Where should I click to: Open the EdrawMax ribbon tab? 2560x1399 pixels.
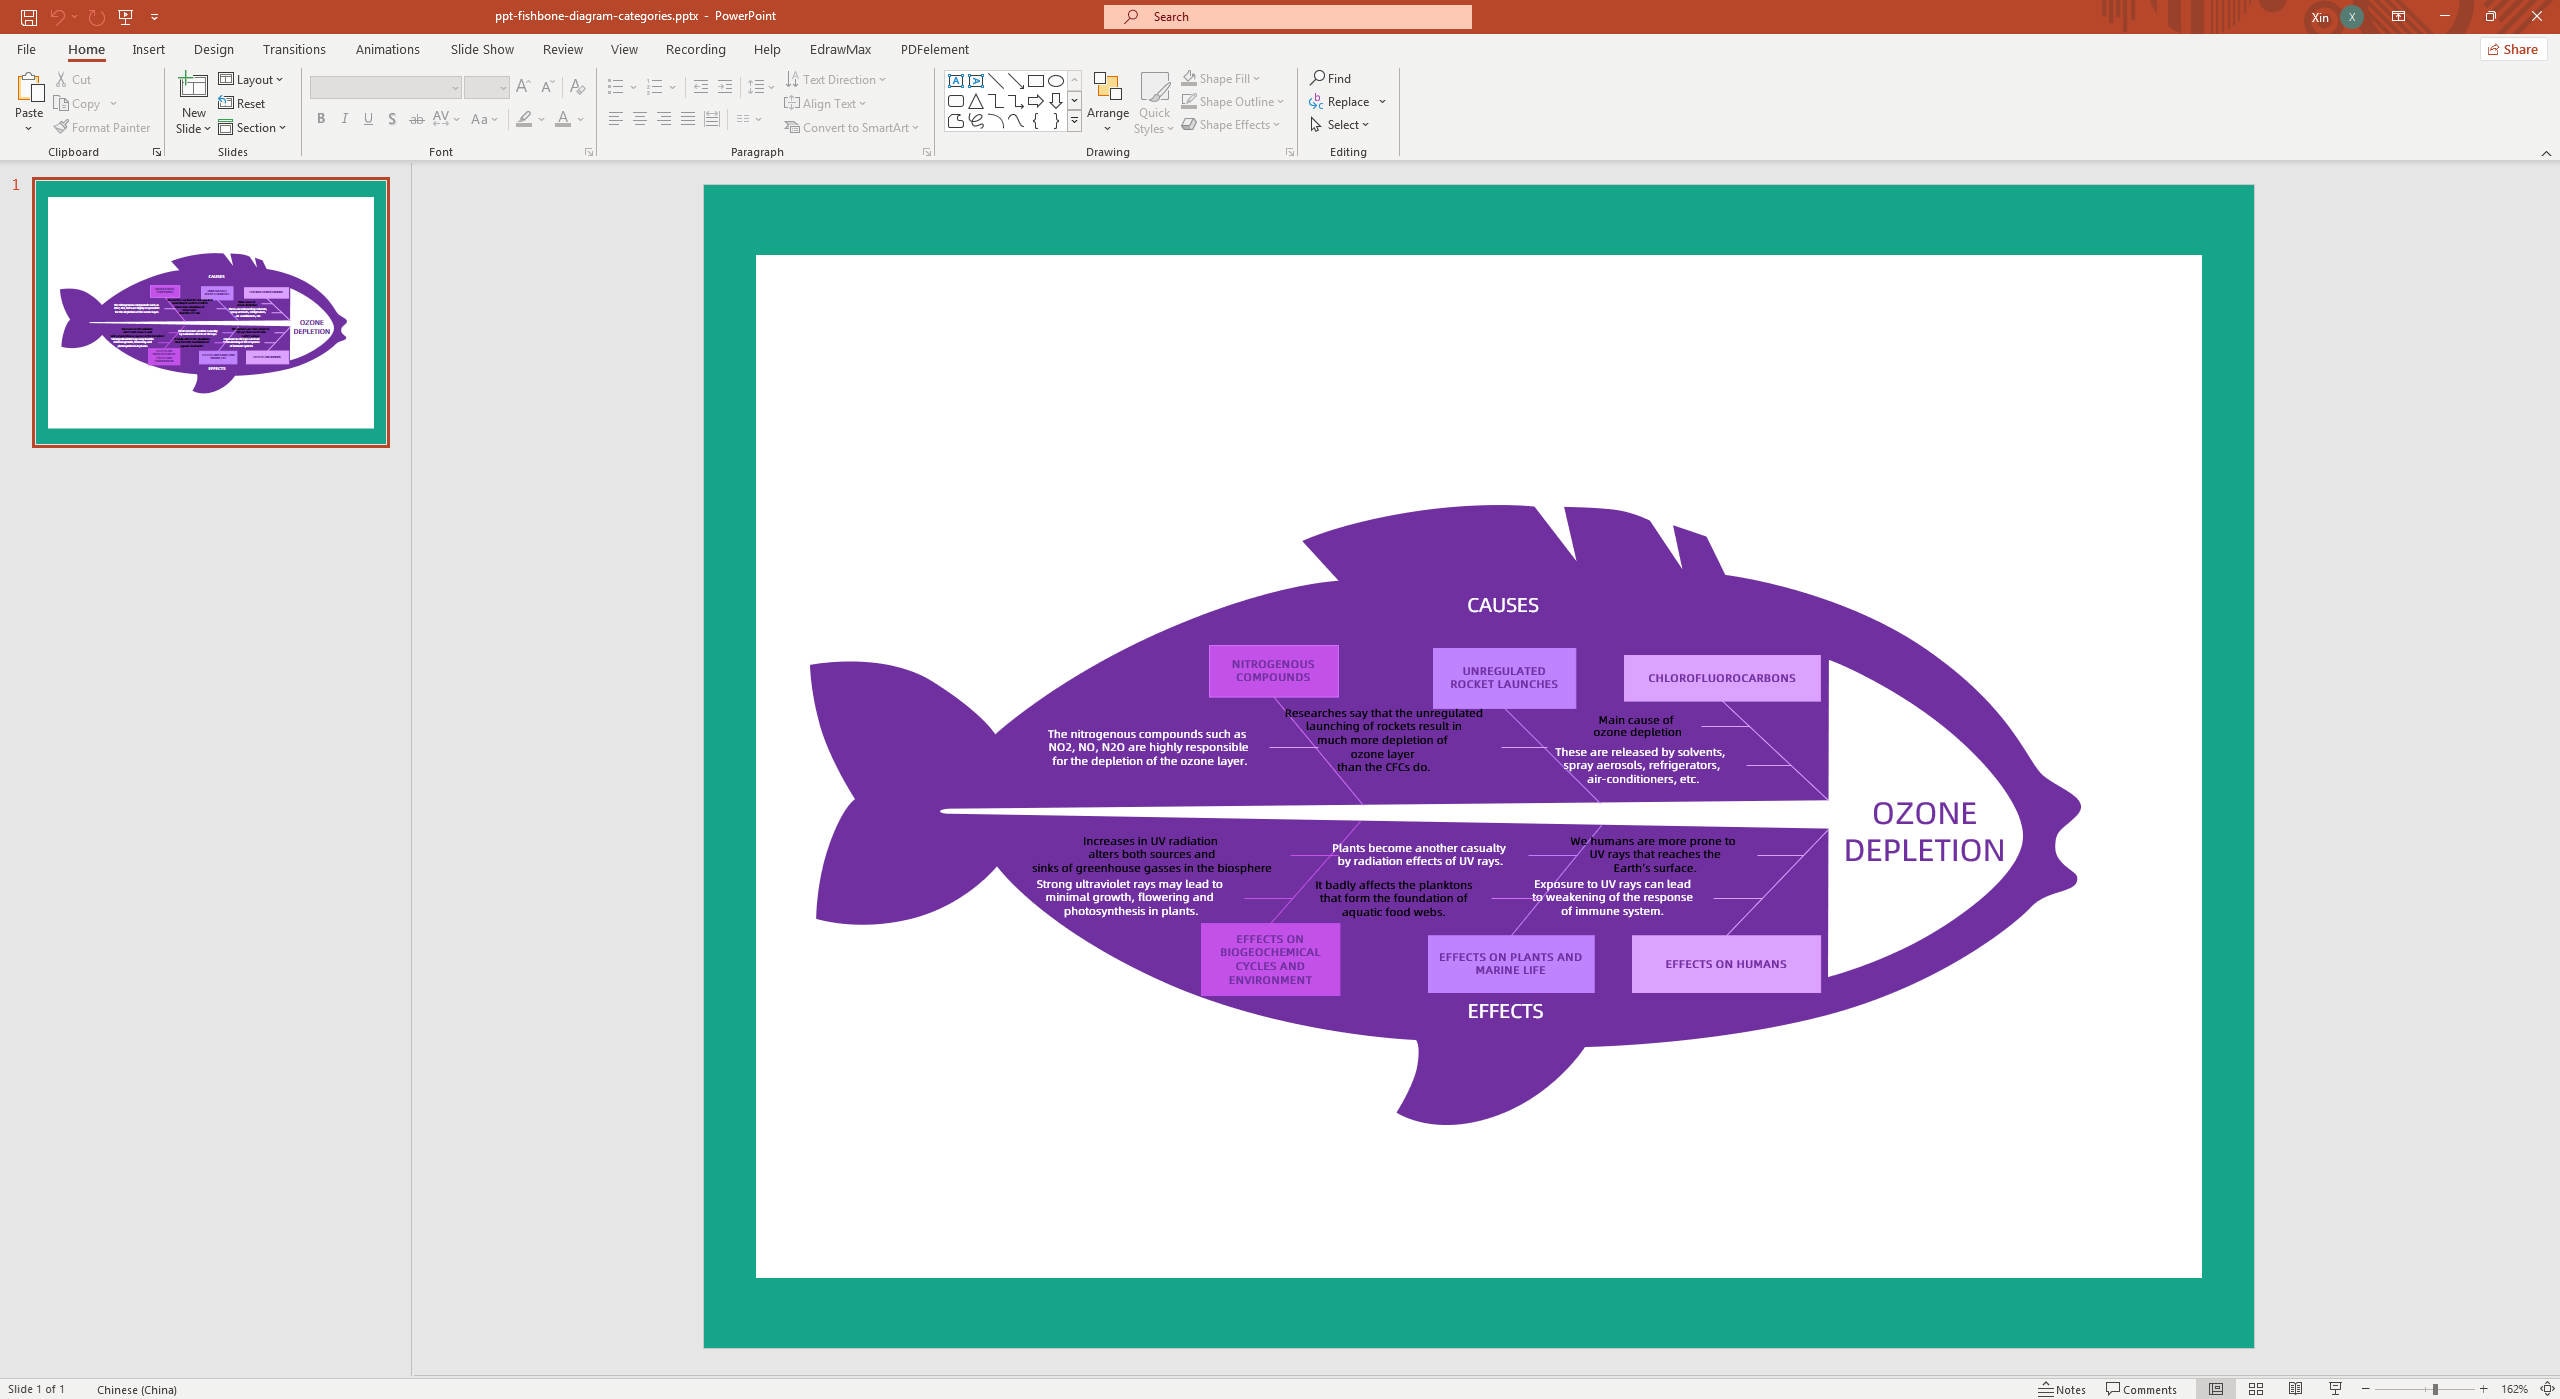coord(839,49)
